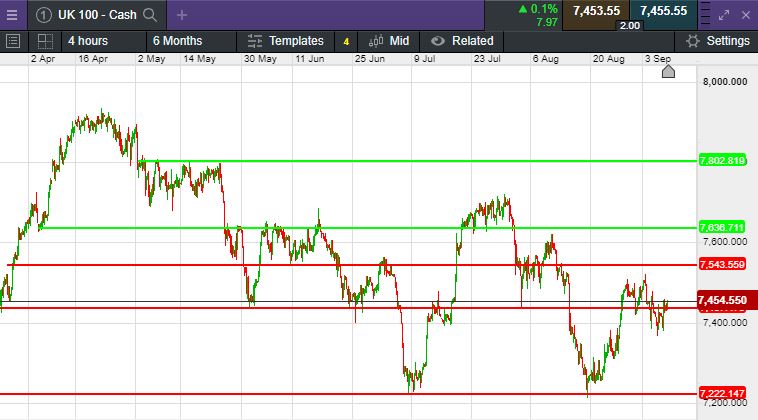Click the 16 Apr date label
758x420 pixels.
point(93,59)
